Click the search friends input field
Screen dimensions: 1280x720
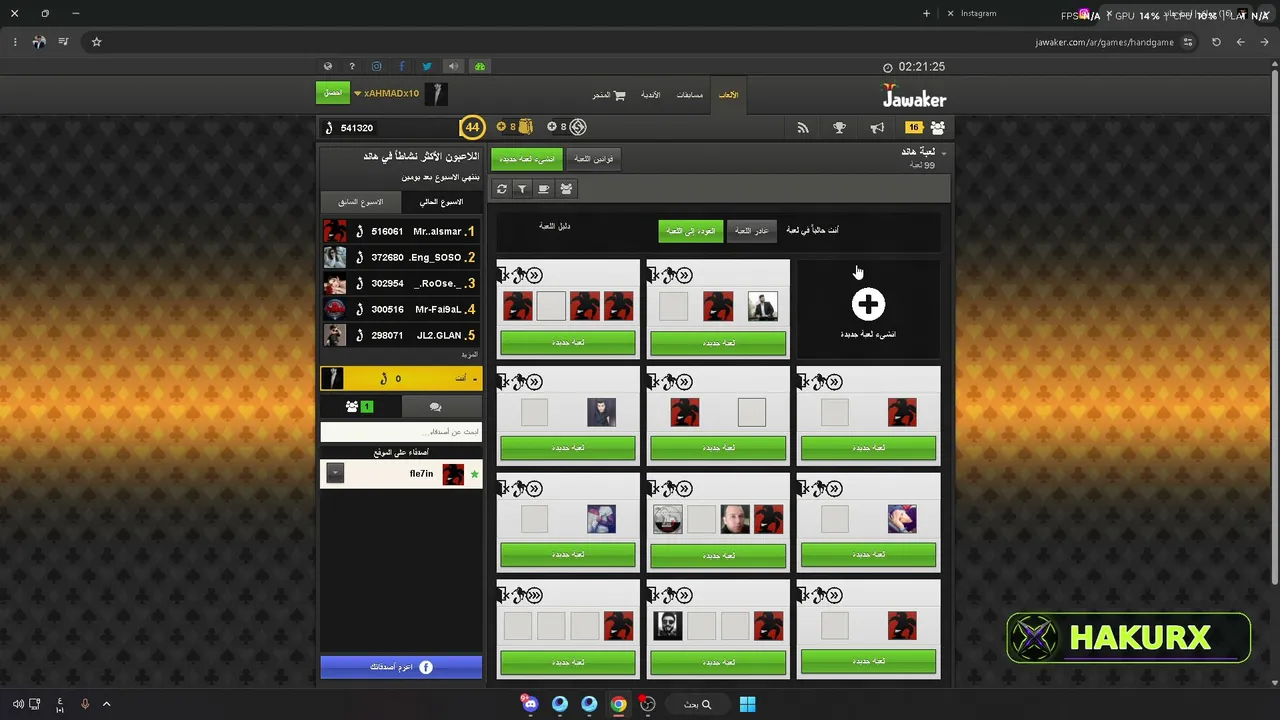pos(401,432)
